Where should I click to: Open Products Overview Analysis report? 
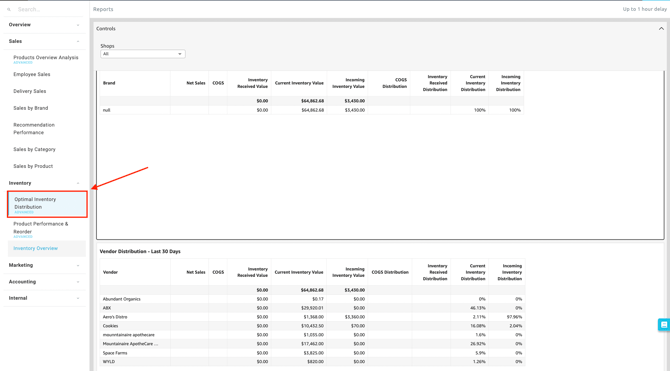[x=46, y=57]
